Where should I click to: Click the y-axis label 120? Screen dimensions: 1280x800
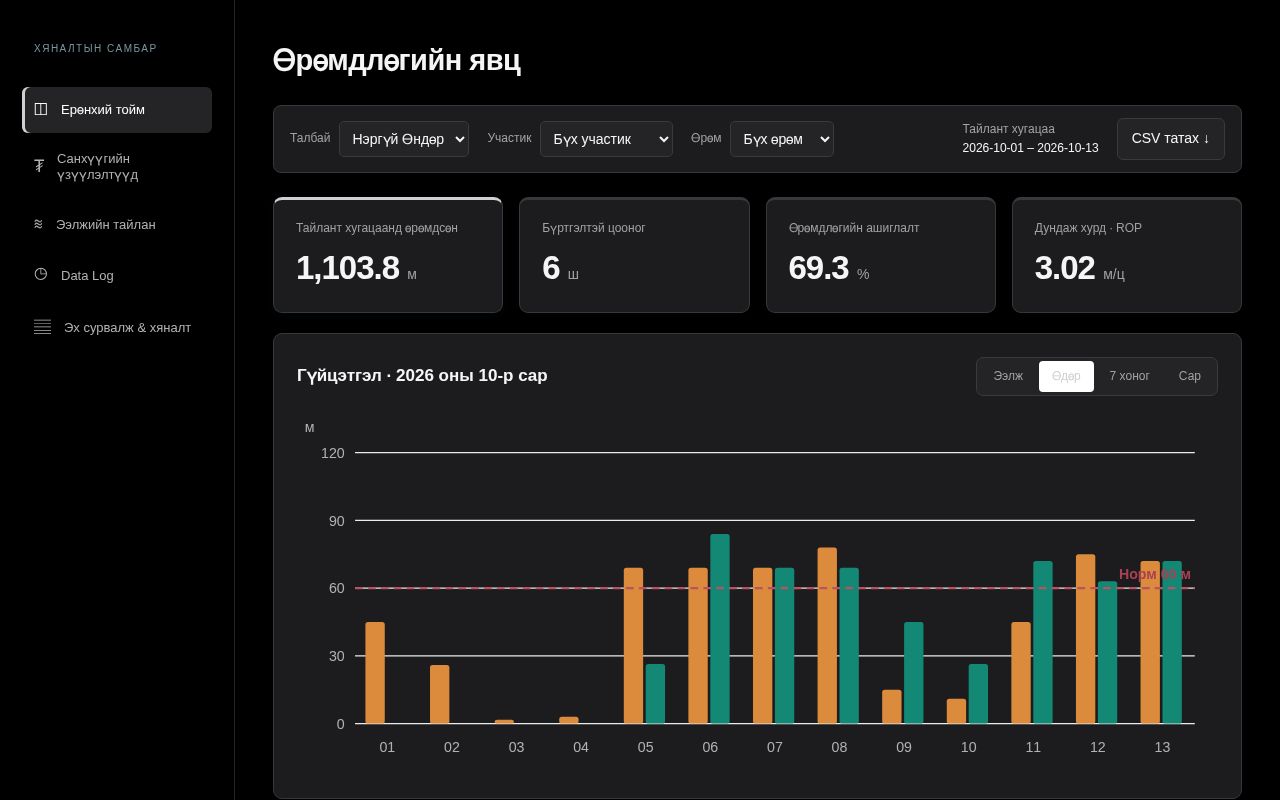[333, 453]
